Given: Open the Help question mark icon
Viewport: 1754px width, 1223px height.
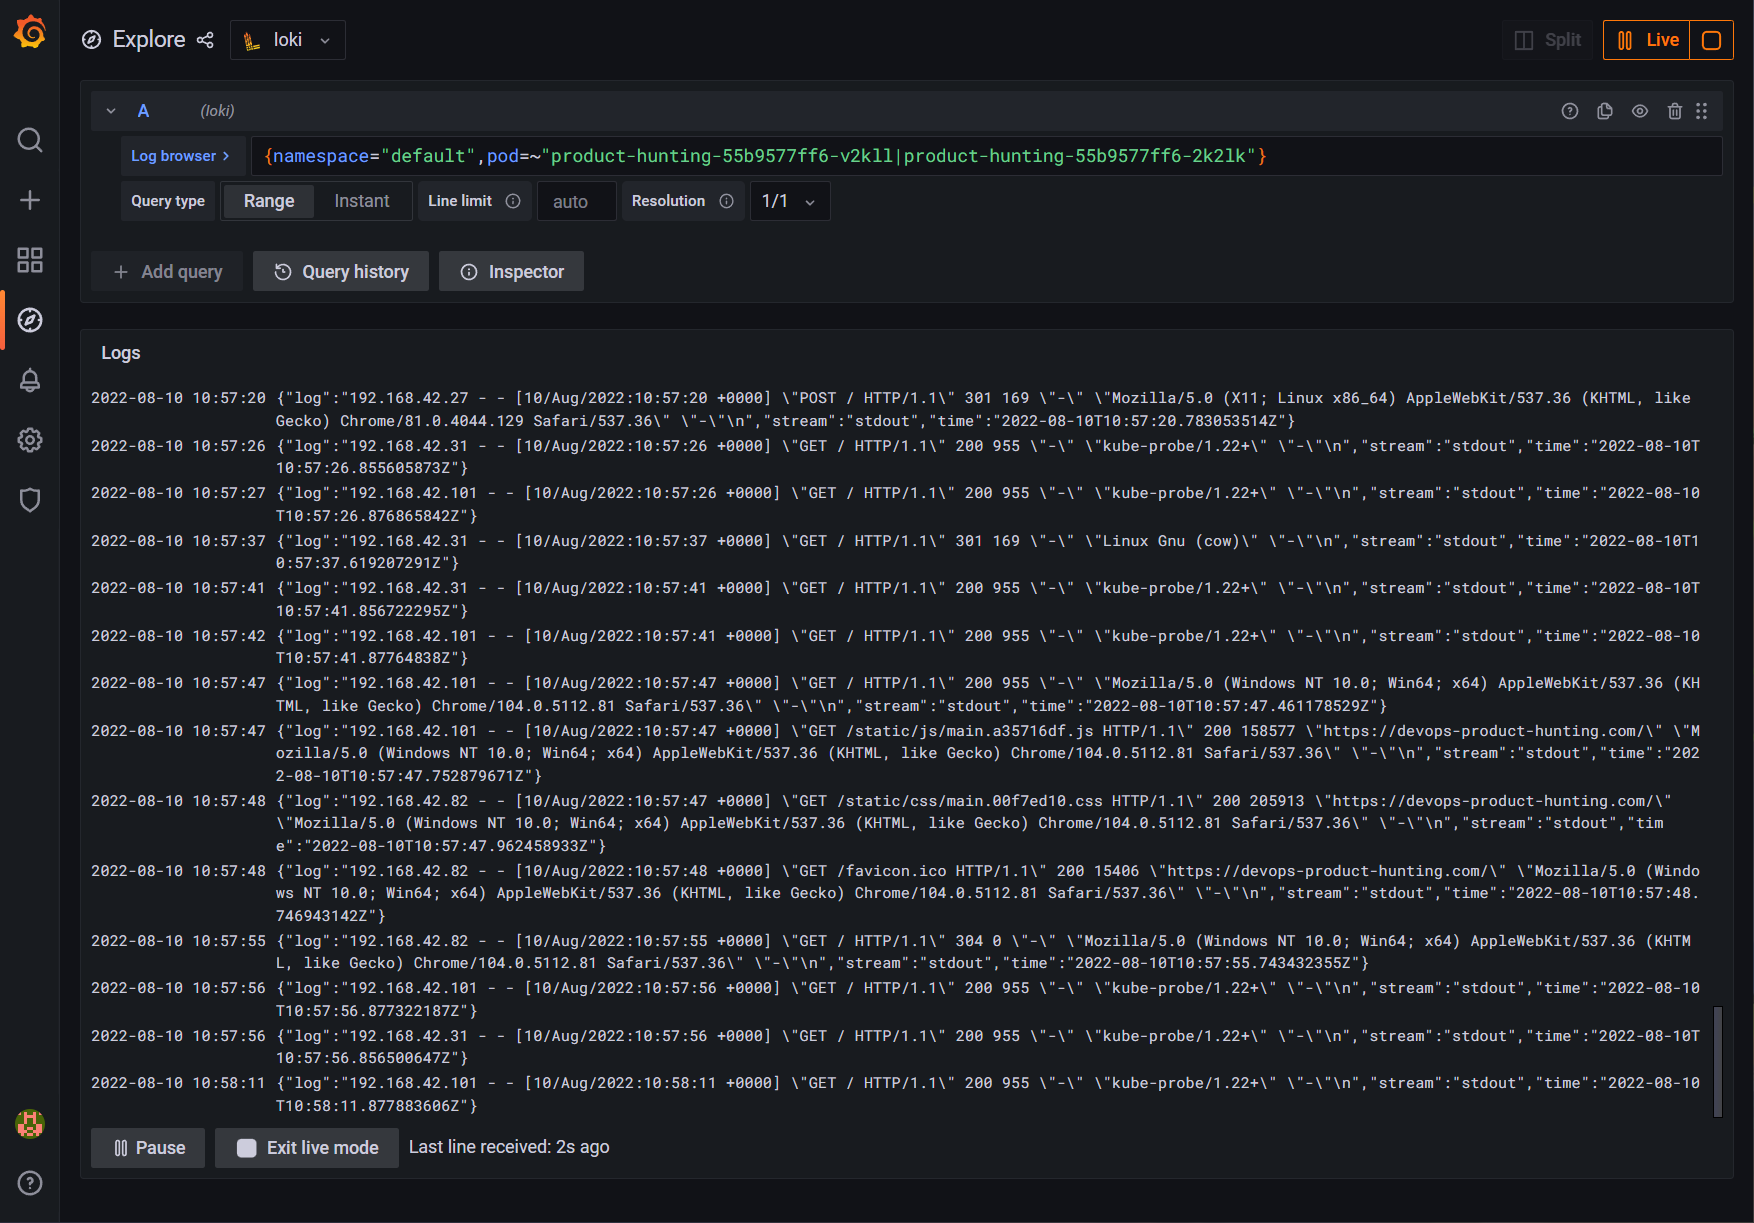Looking at the screenshot, I should (x=30, y=1183).
